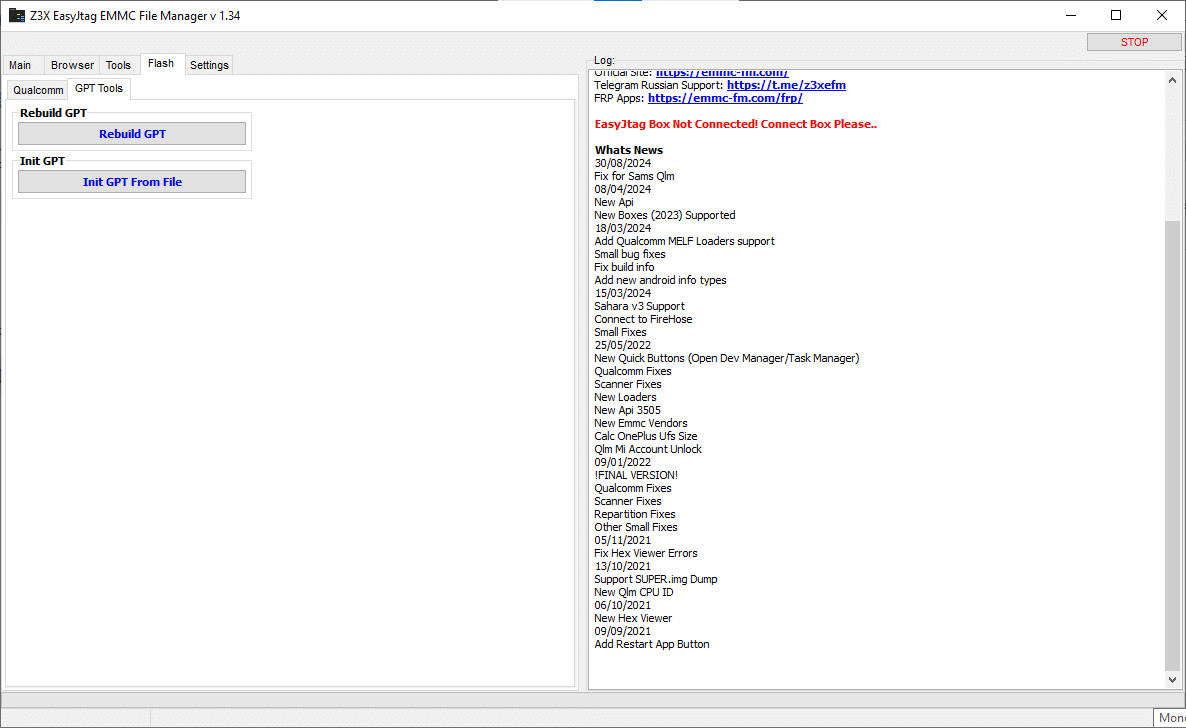Click the log scrollbar up arrow
Image resolution: width=1186 pixels, height=728 pixels.
[x=1174, y=79]
